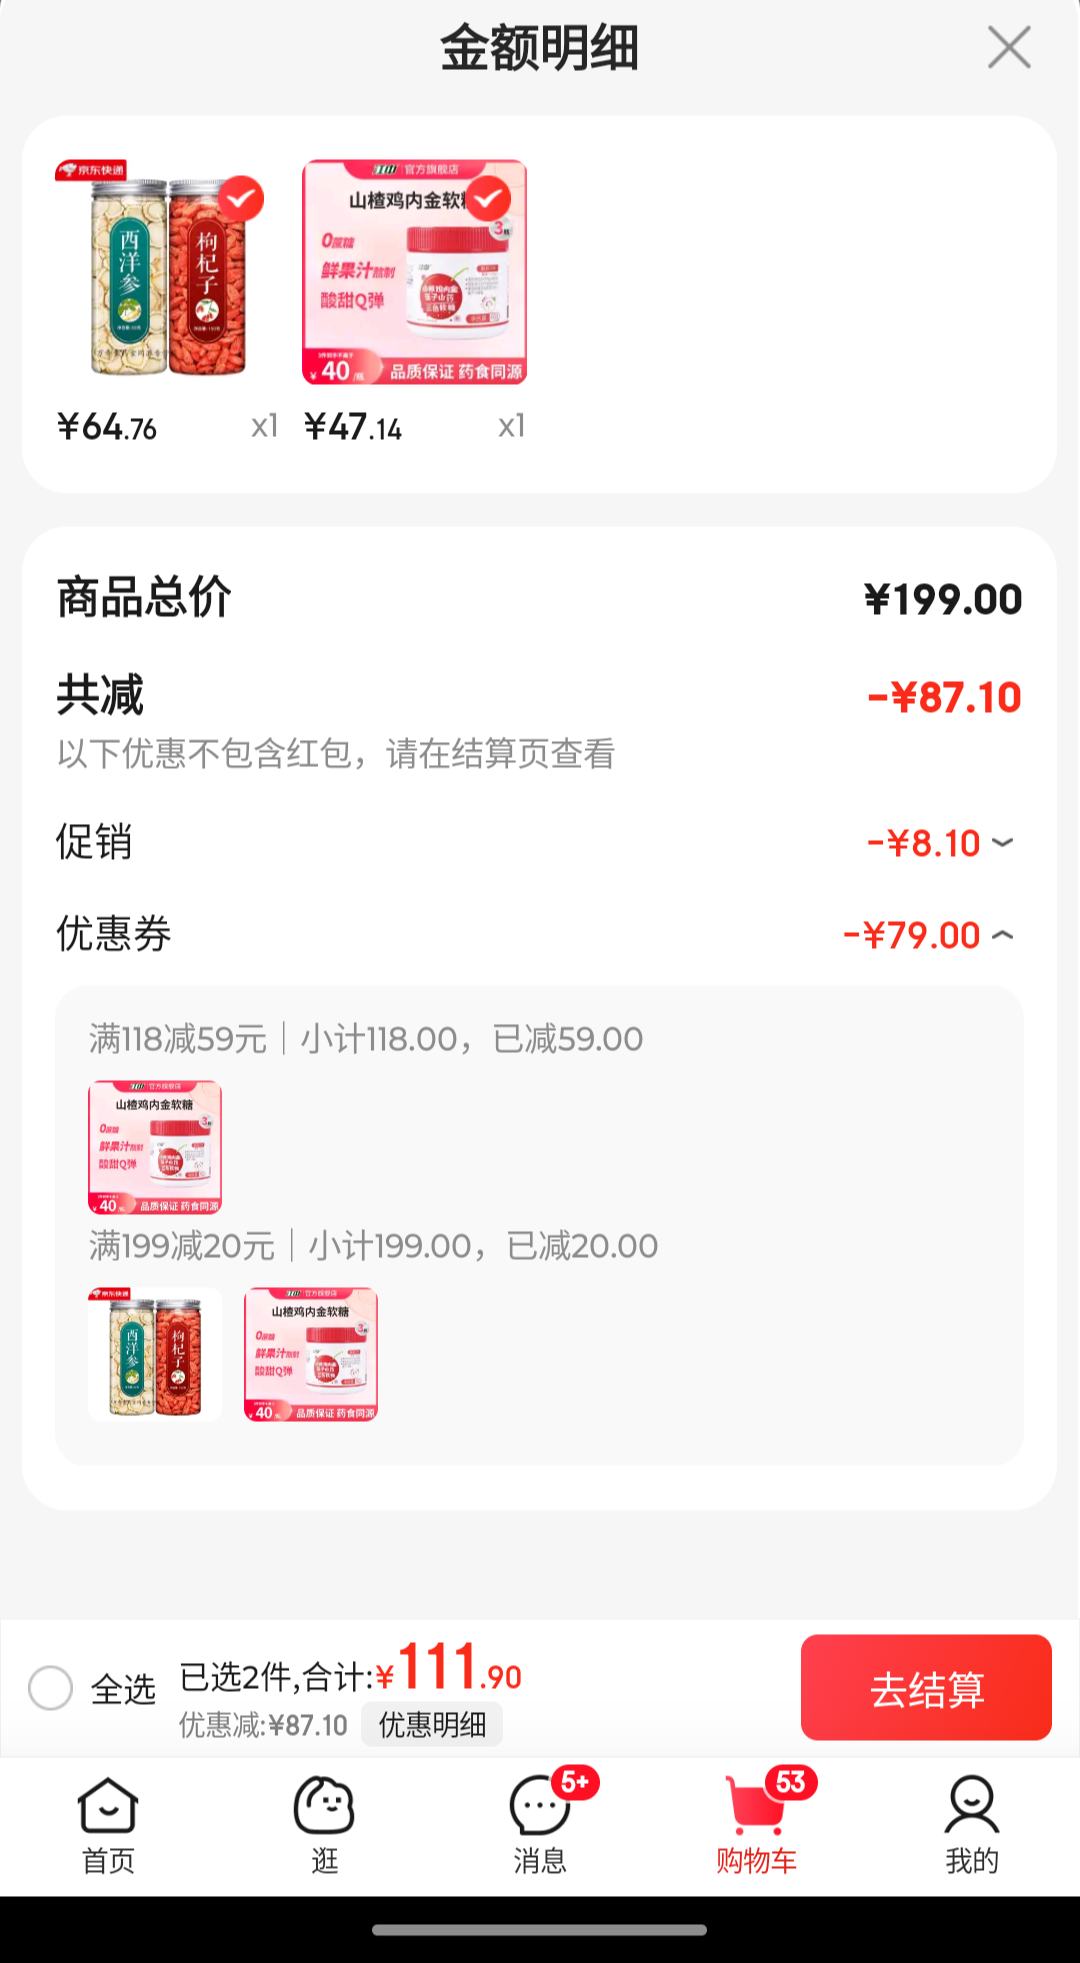The image size is (1080, 1963).
Task: Tap the 5+ message badge
Action: tap(575, 1782)
